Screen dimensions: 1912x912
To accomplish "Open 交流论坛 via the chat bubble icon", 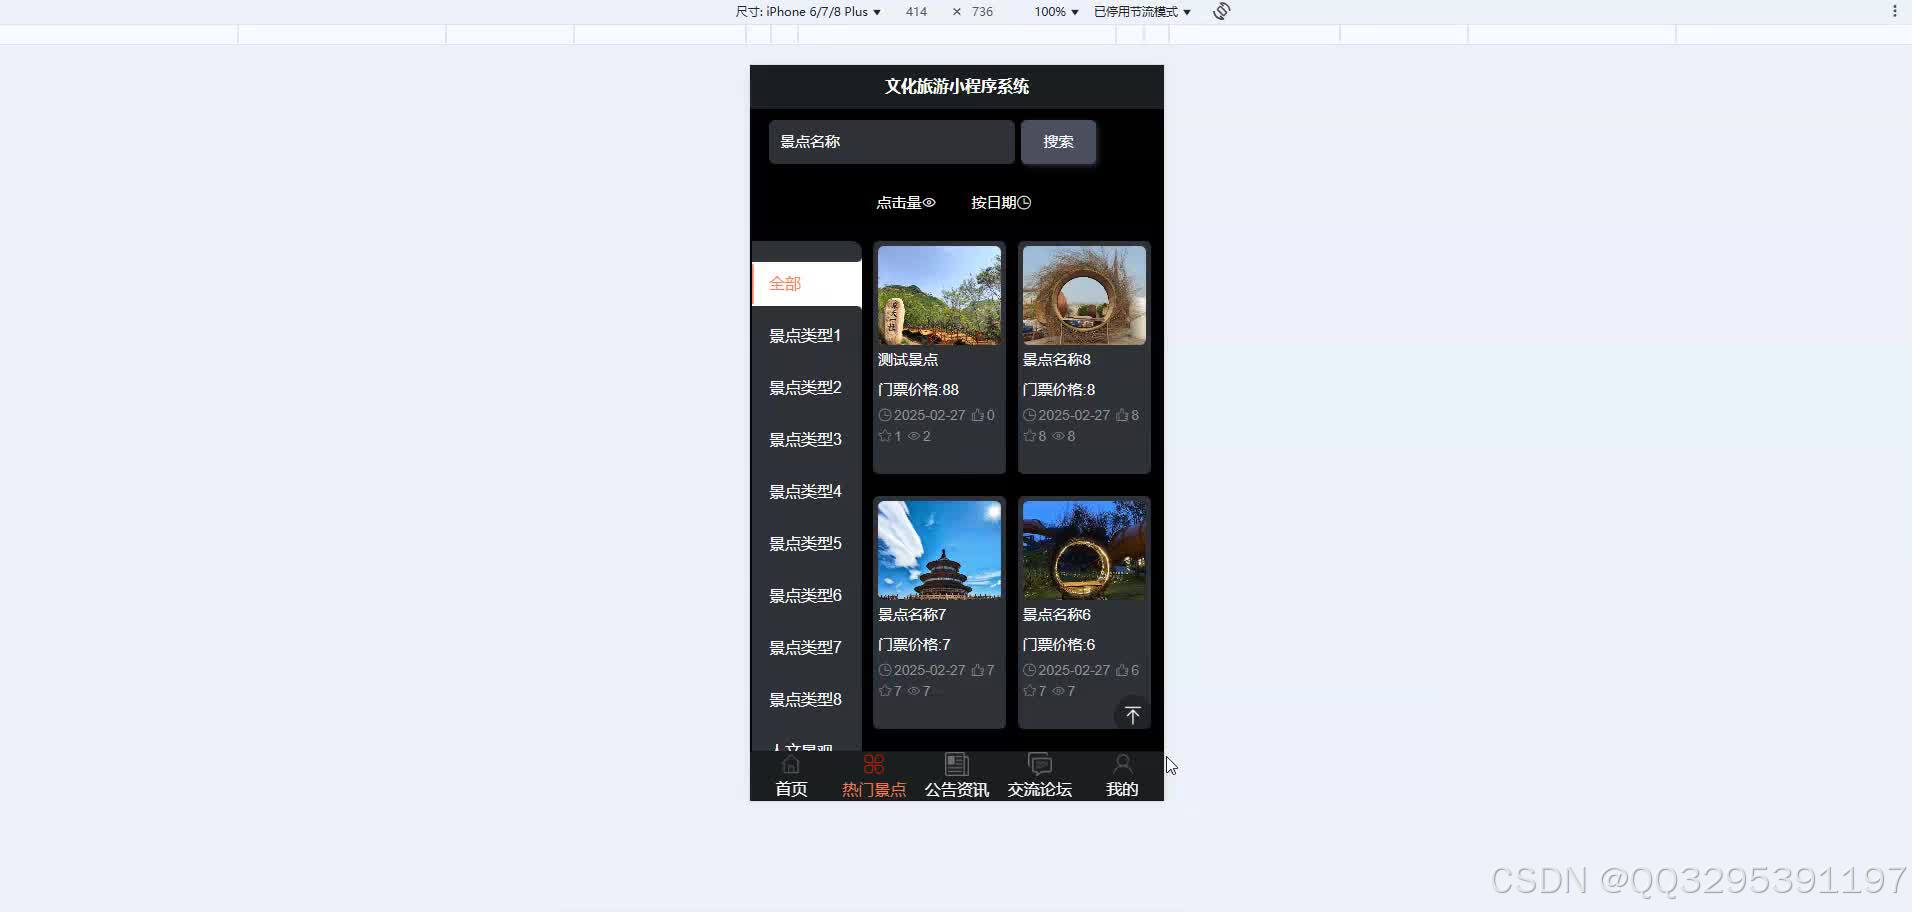I will click(x=1038, y=763).
